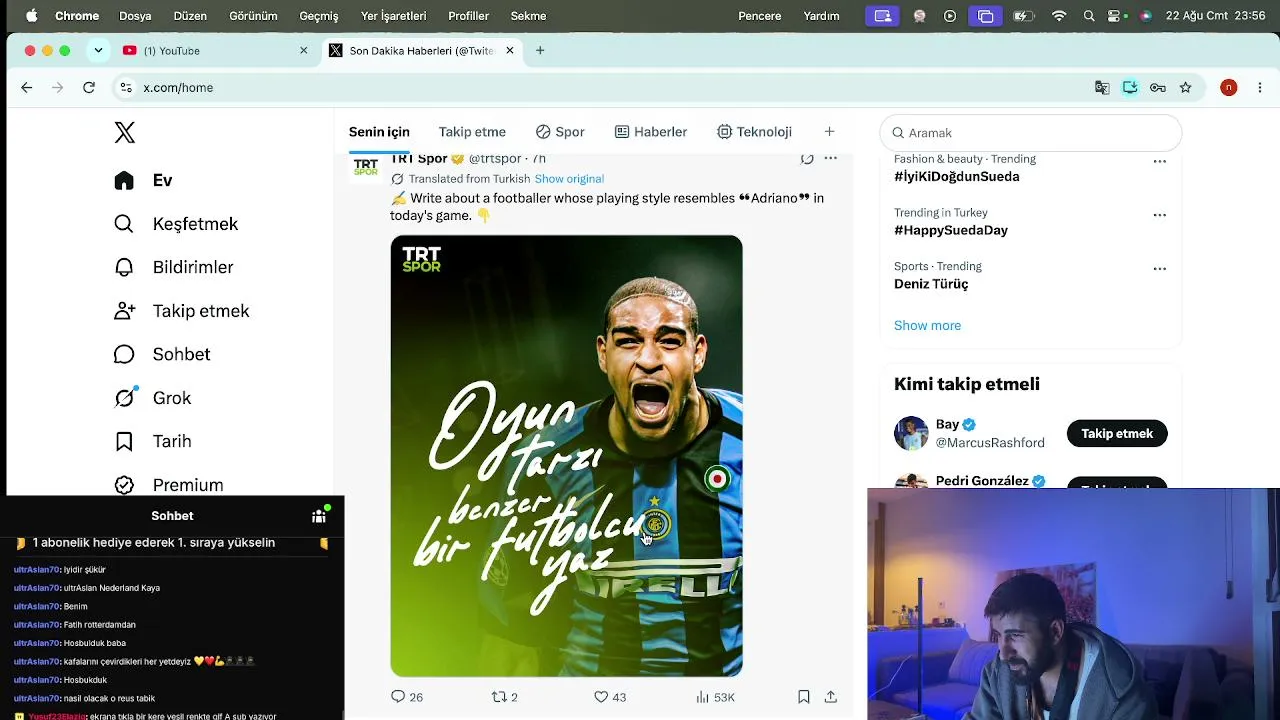The height and width of the screenshot is (720, 1280).
Task: Reload the x.com page
Action: [89, 88]
